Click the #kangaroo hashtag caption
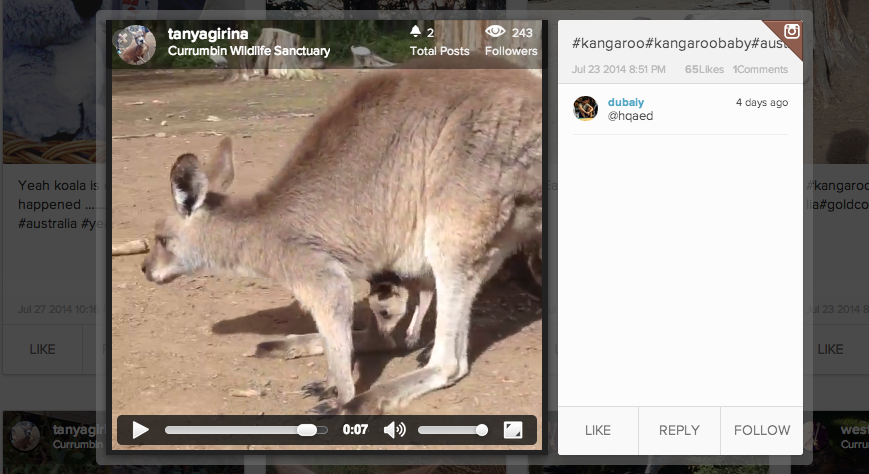This screenshot has height=474, width=869. coord(679,44)
